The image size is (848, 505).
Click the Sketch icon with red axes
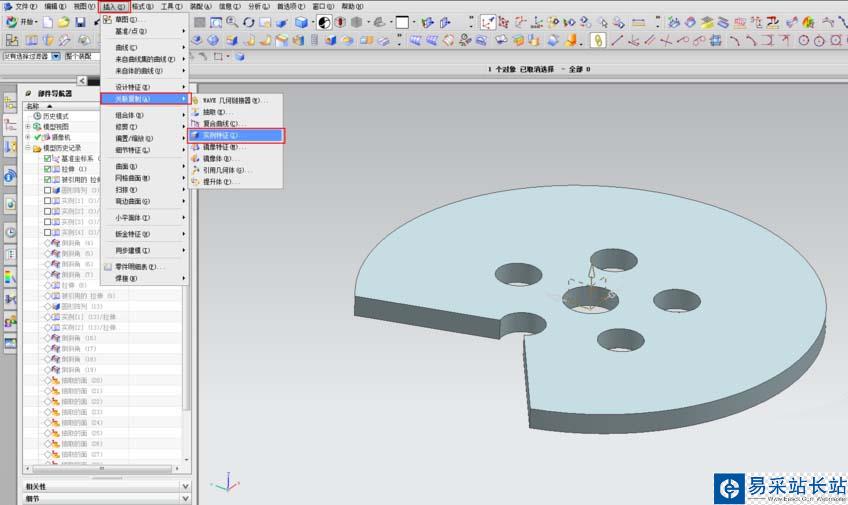(x=488, y=22)
